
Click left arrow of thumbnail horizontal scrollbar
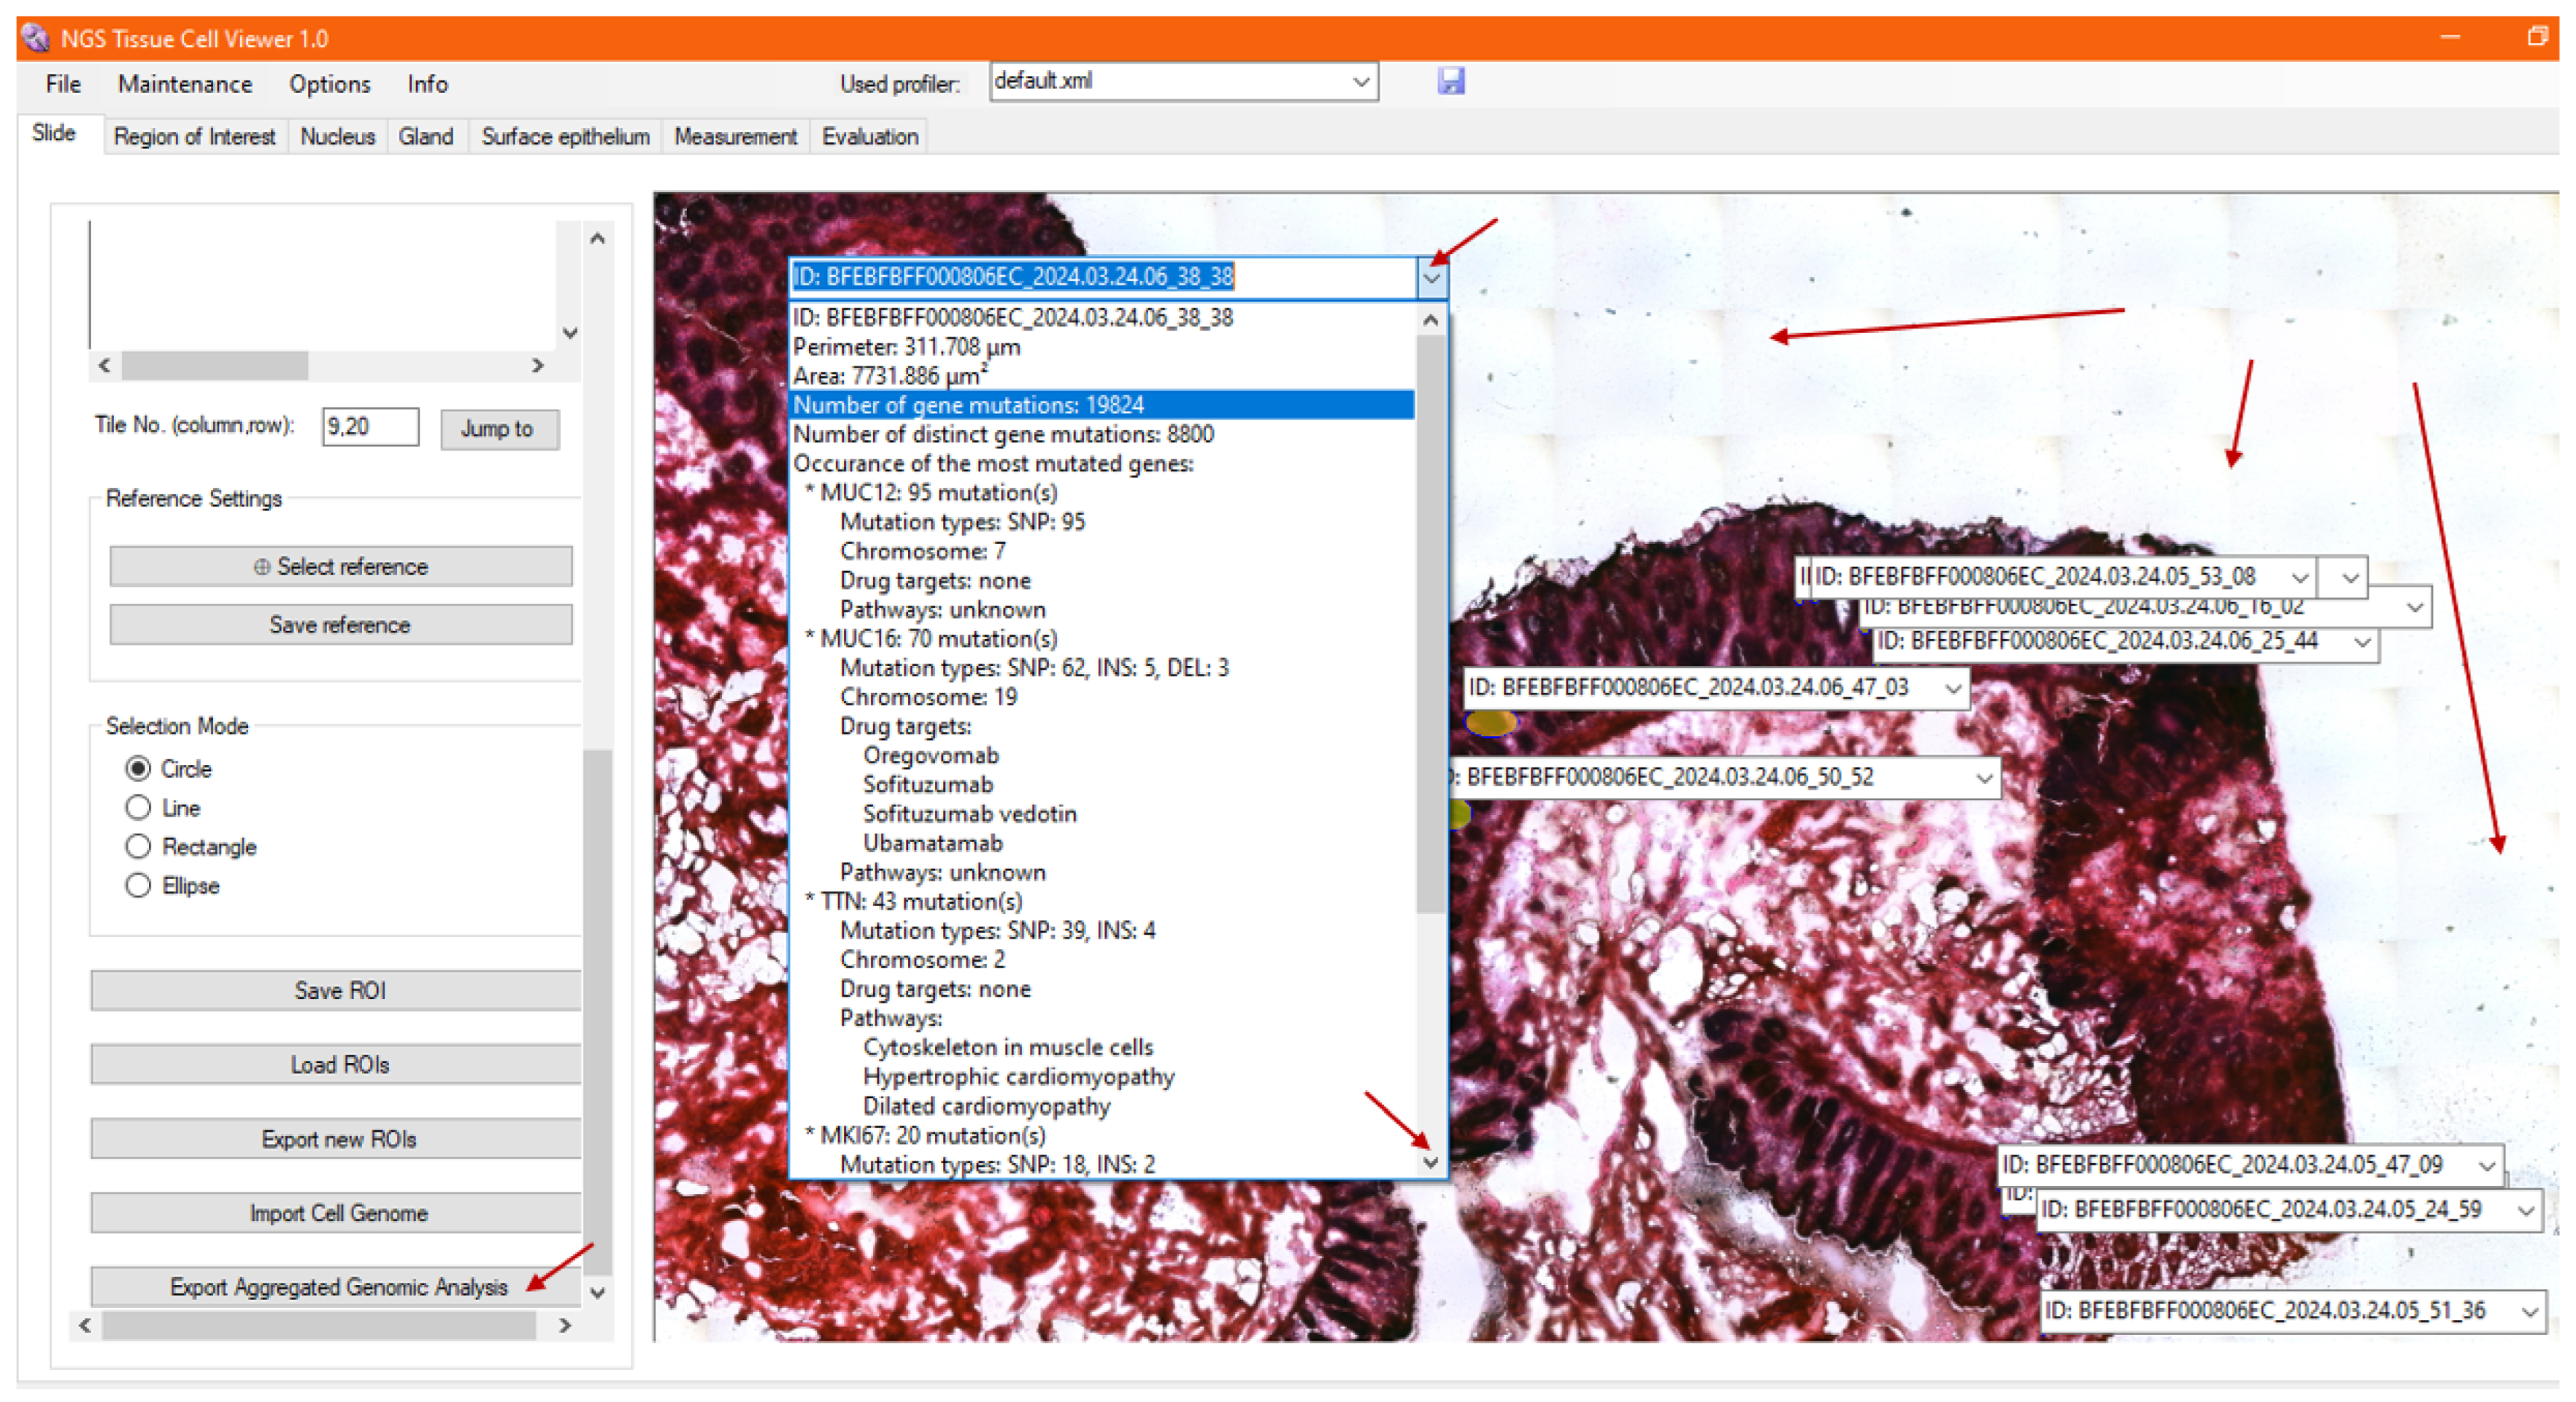coord(105,366)
